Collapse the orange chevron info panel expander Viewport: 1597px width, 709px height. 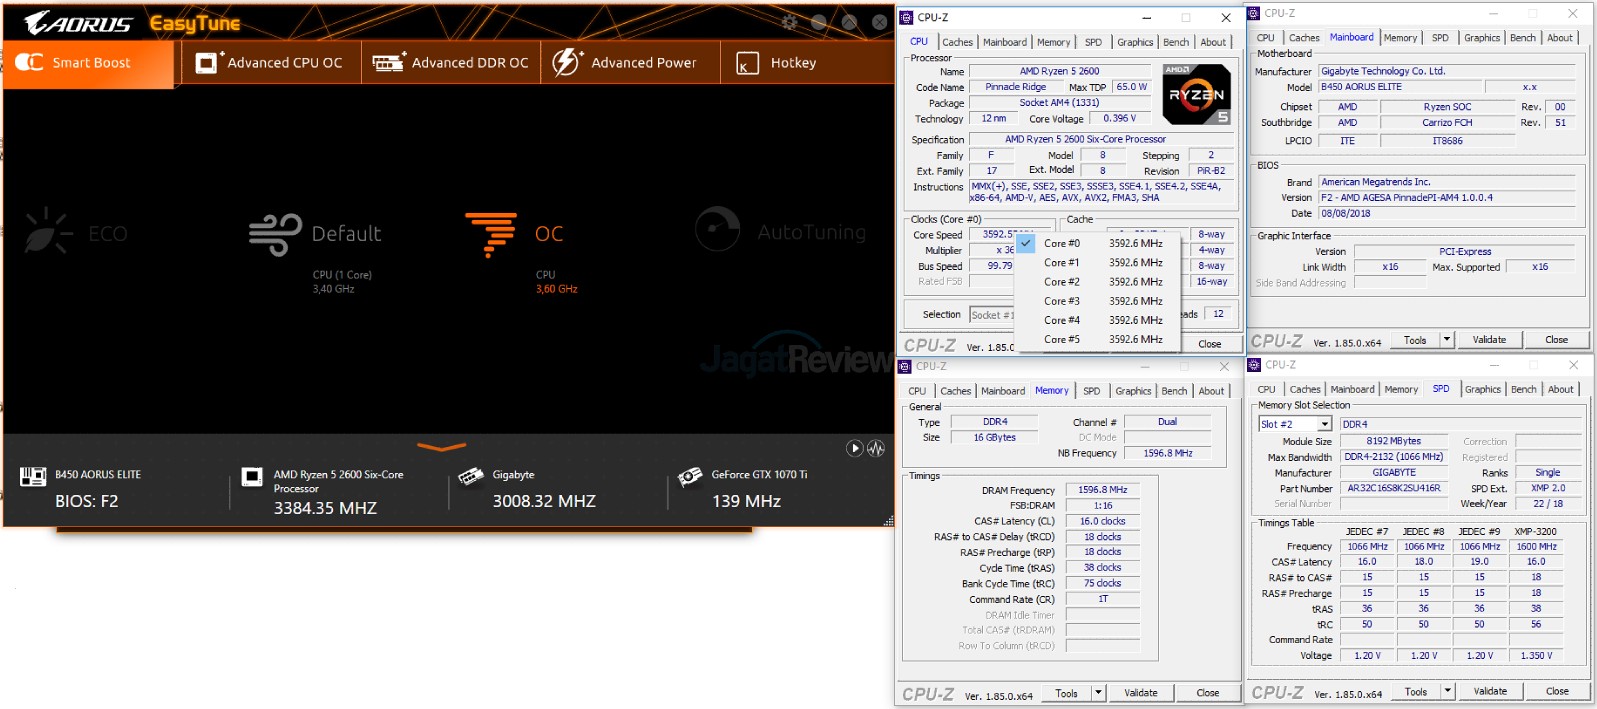[x=441, y=447]
